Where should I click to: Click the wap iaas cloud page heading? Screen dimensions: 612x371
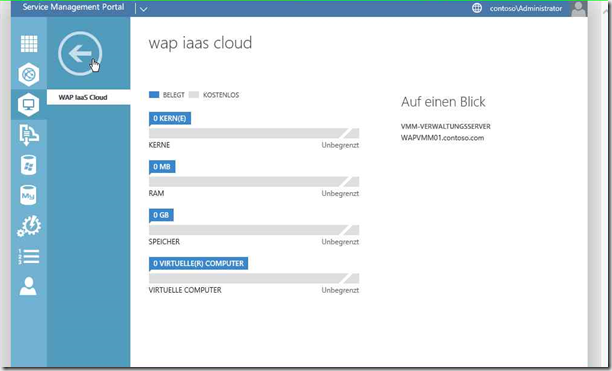(x=200, y=43)
